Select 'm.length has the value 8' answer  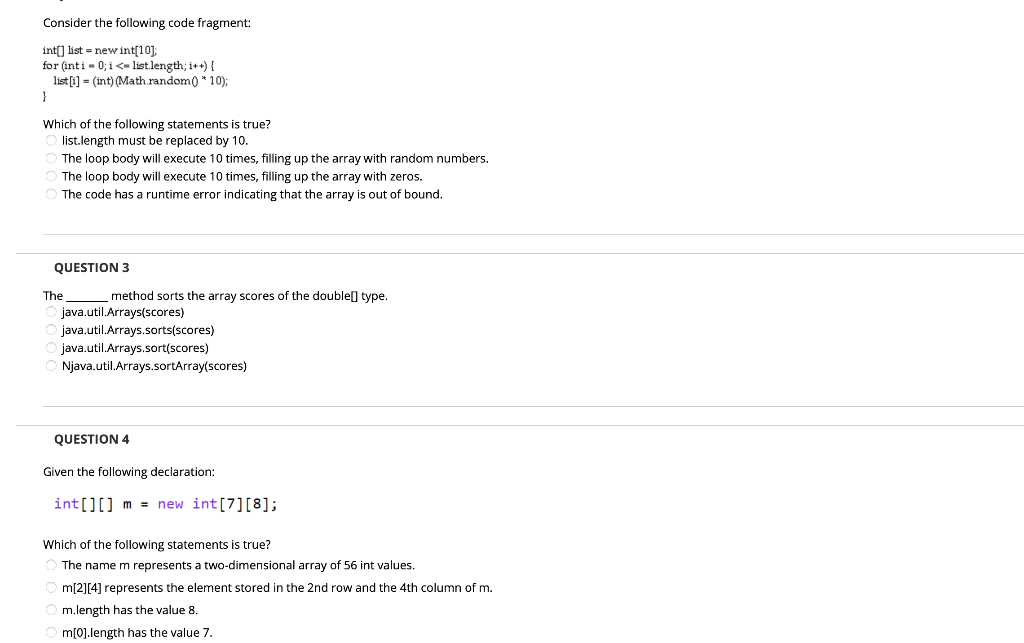[50, 610]
